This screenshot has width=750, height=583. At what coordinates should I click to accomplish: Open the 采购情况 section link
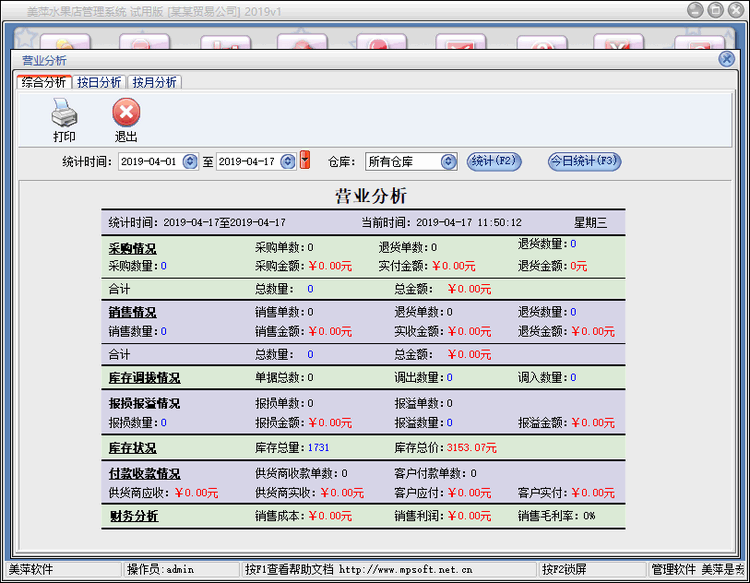[132, 249]
